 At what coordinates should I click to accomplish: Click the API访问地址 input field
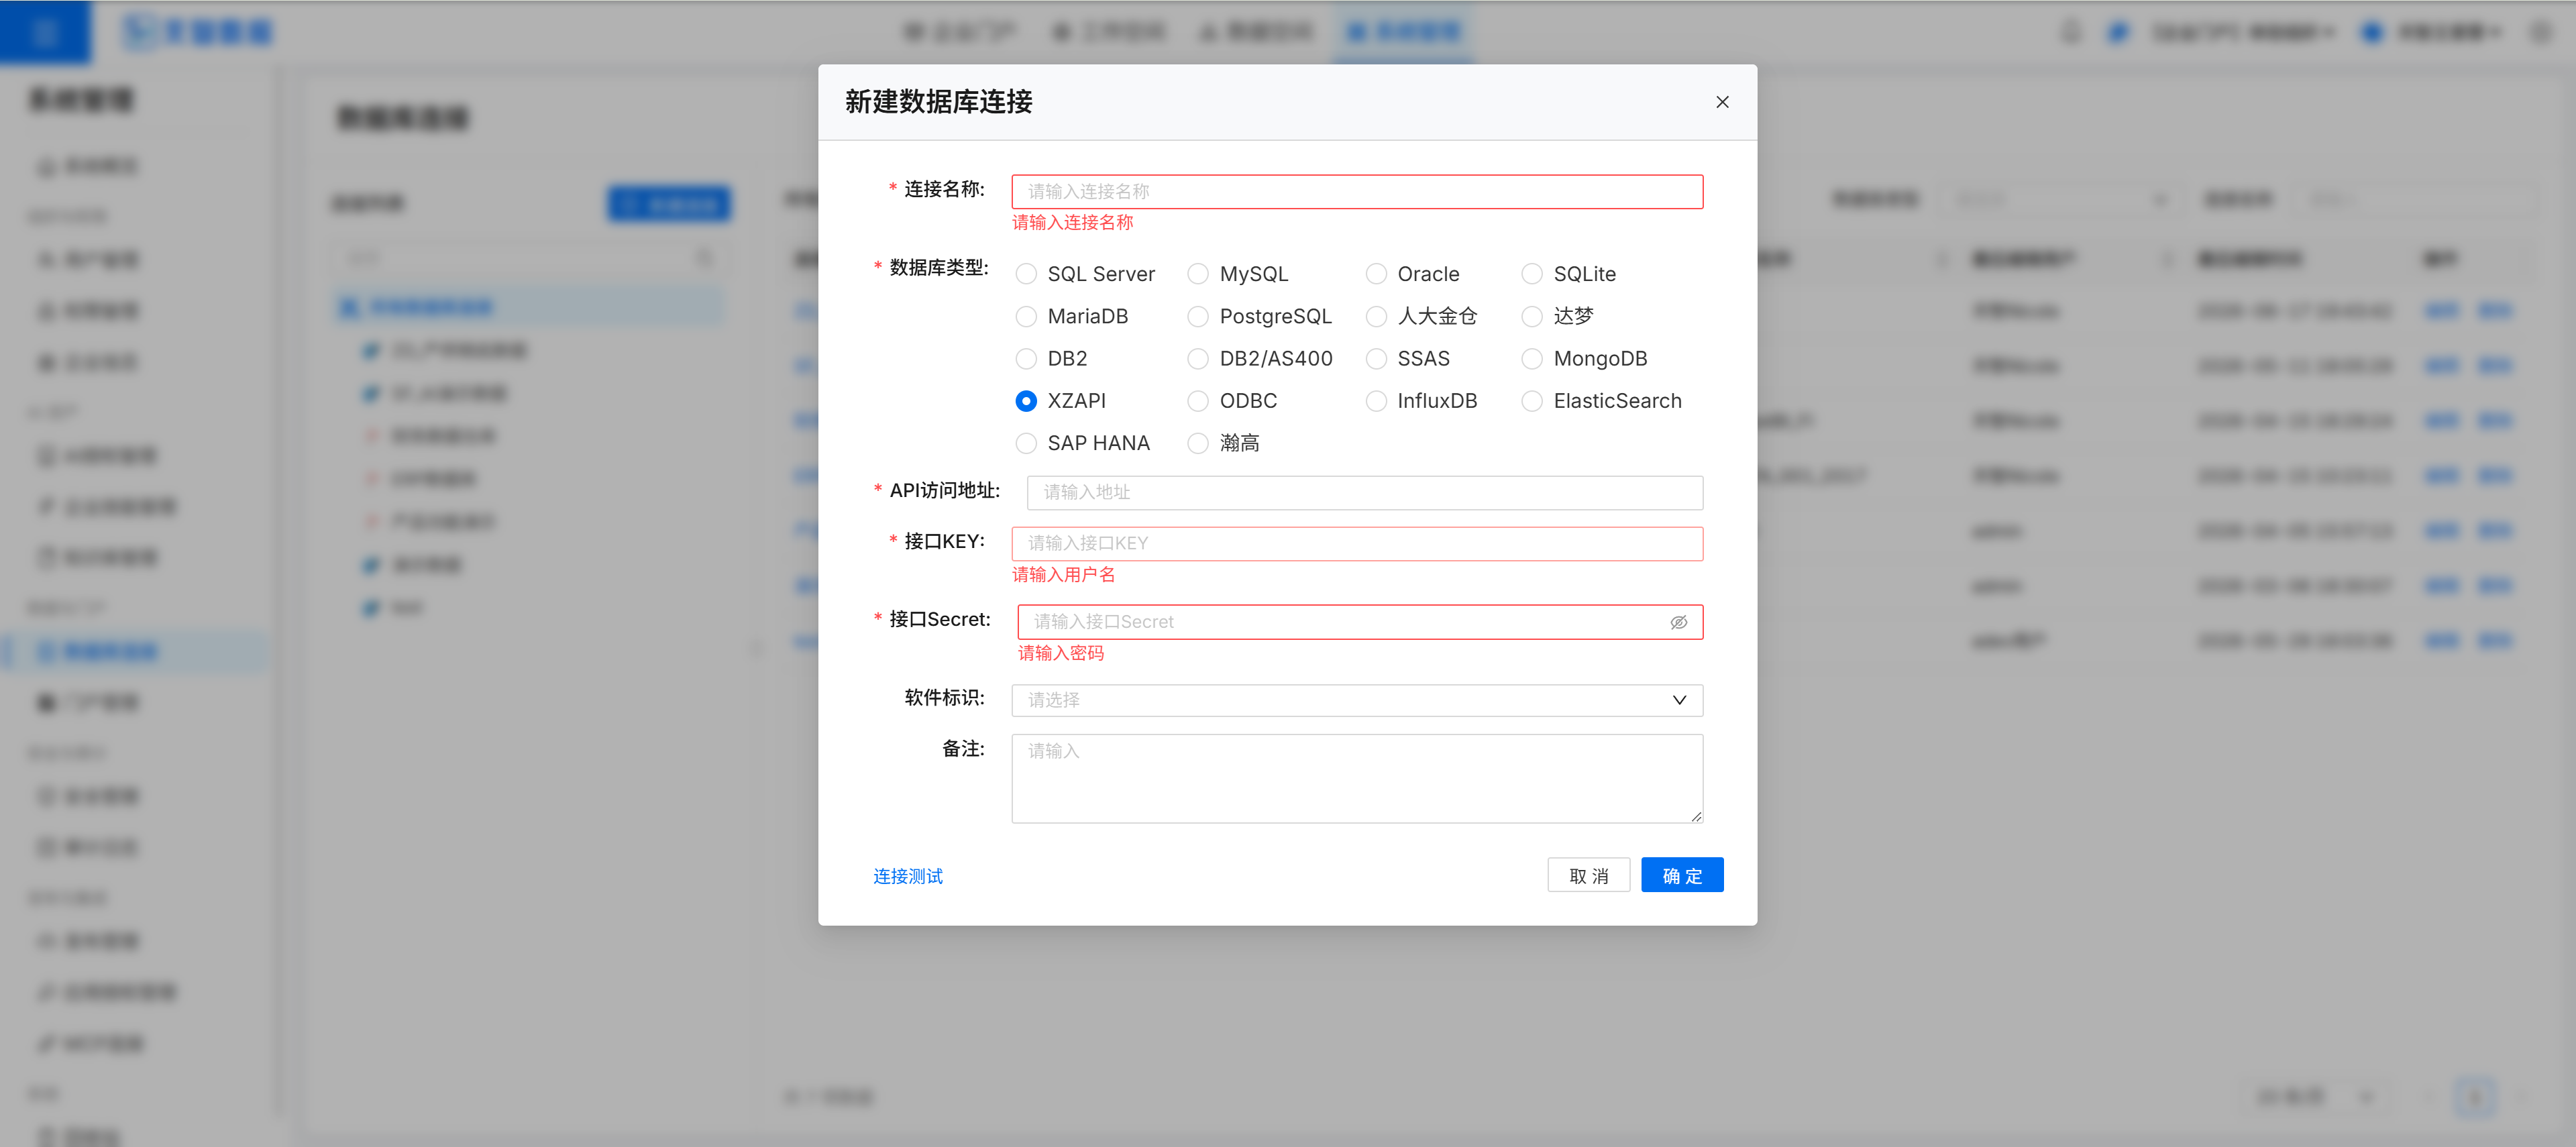coord(1365,492)
